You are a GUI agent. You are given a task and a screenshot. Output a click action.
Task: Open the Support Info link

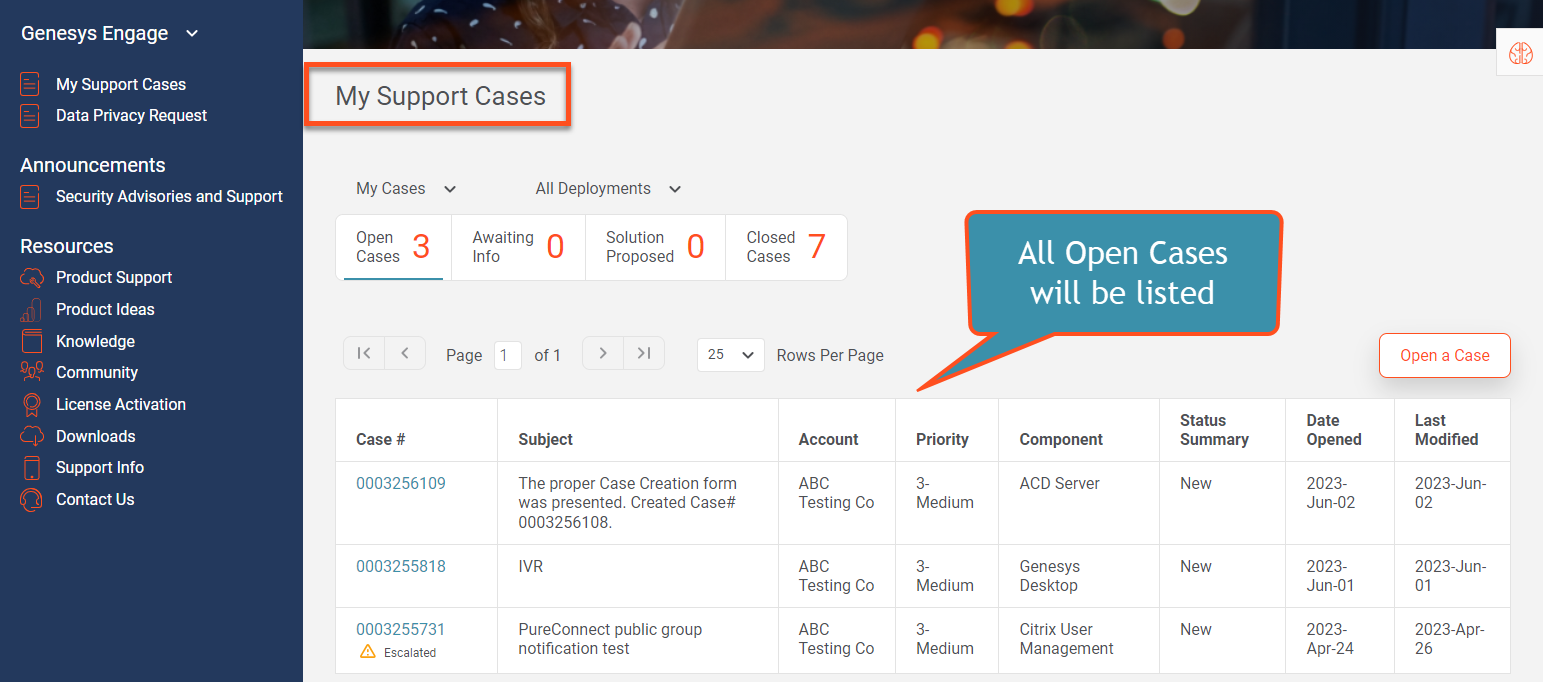pos(100,467)
